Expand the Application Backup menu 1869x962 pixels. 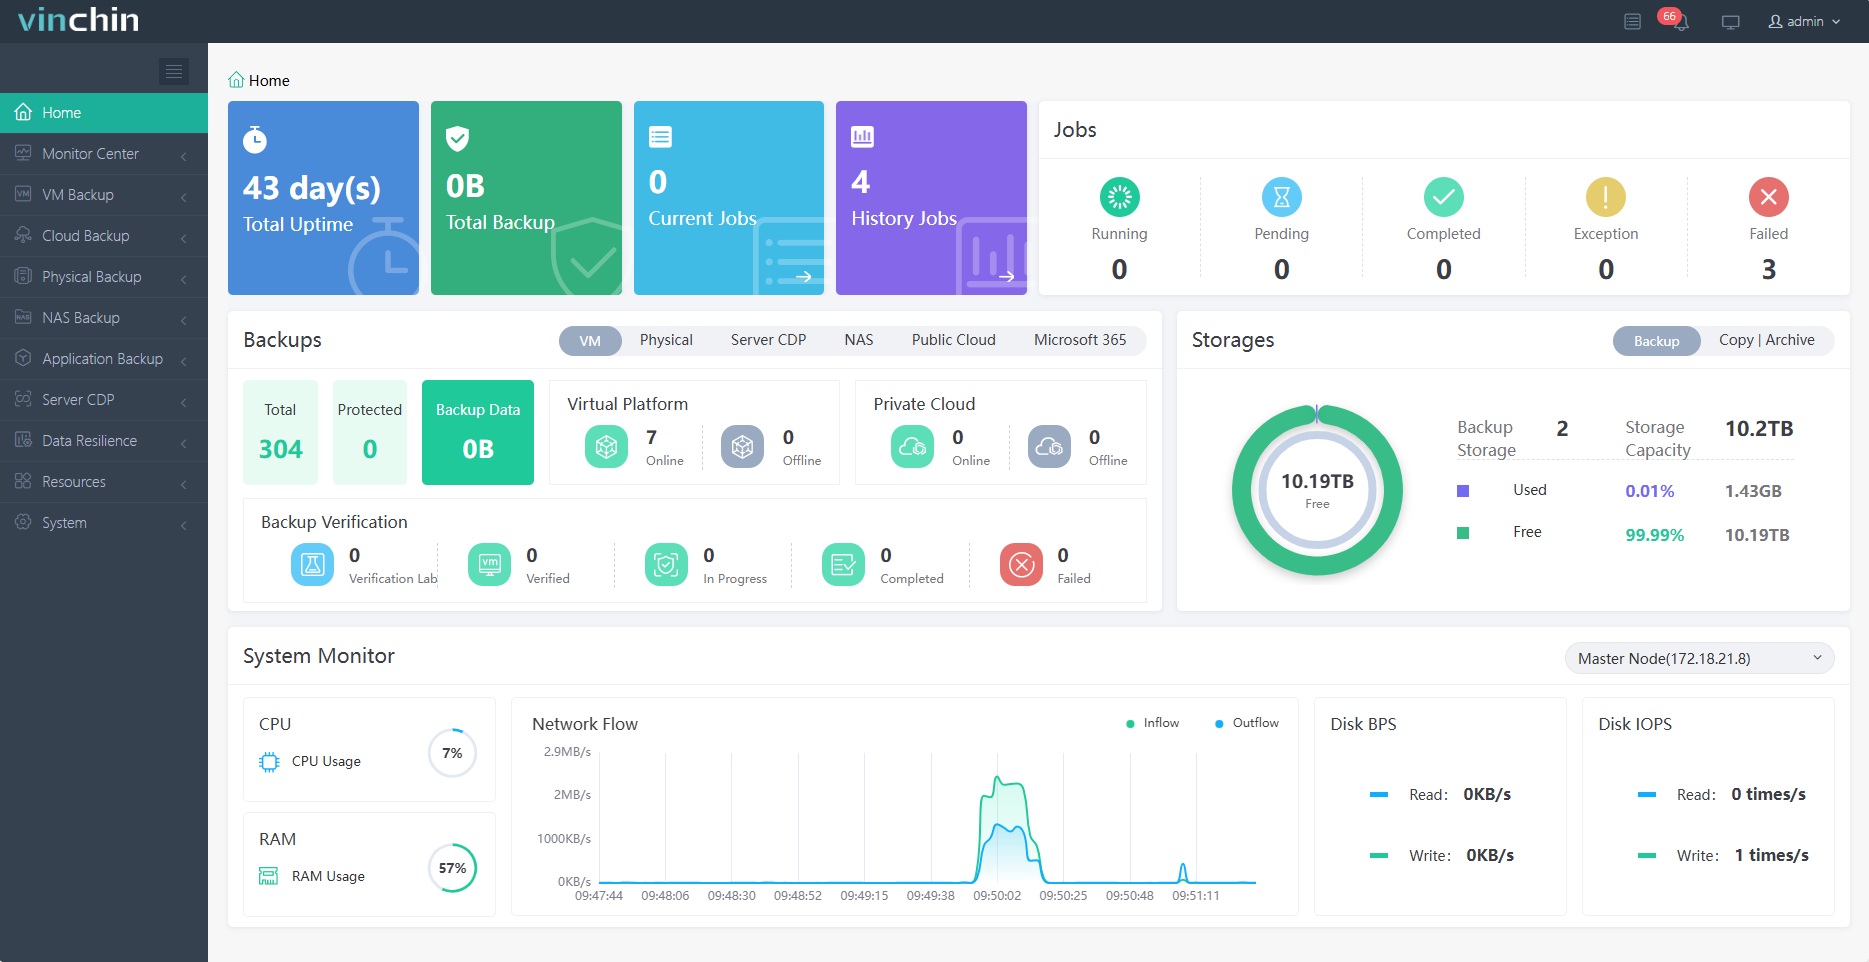pos(104,359)
